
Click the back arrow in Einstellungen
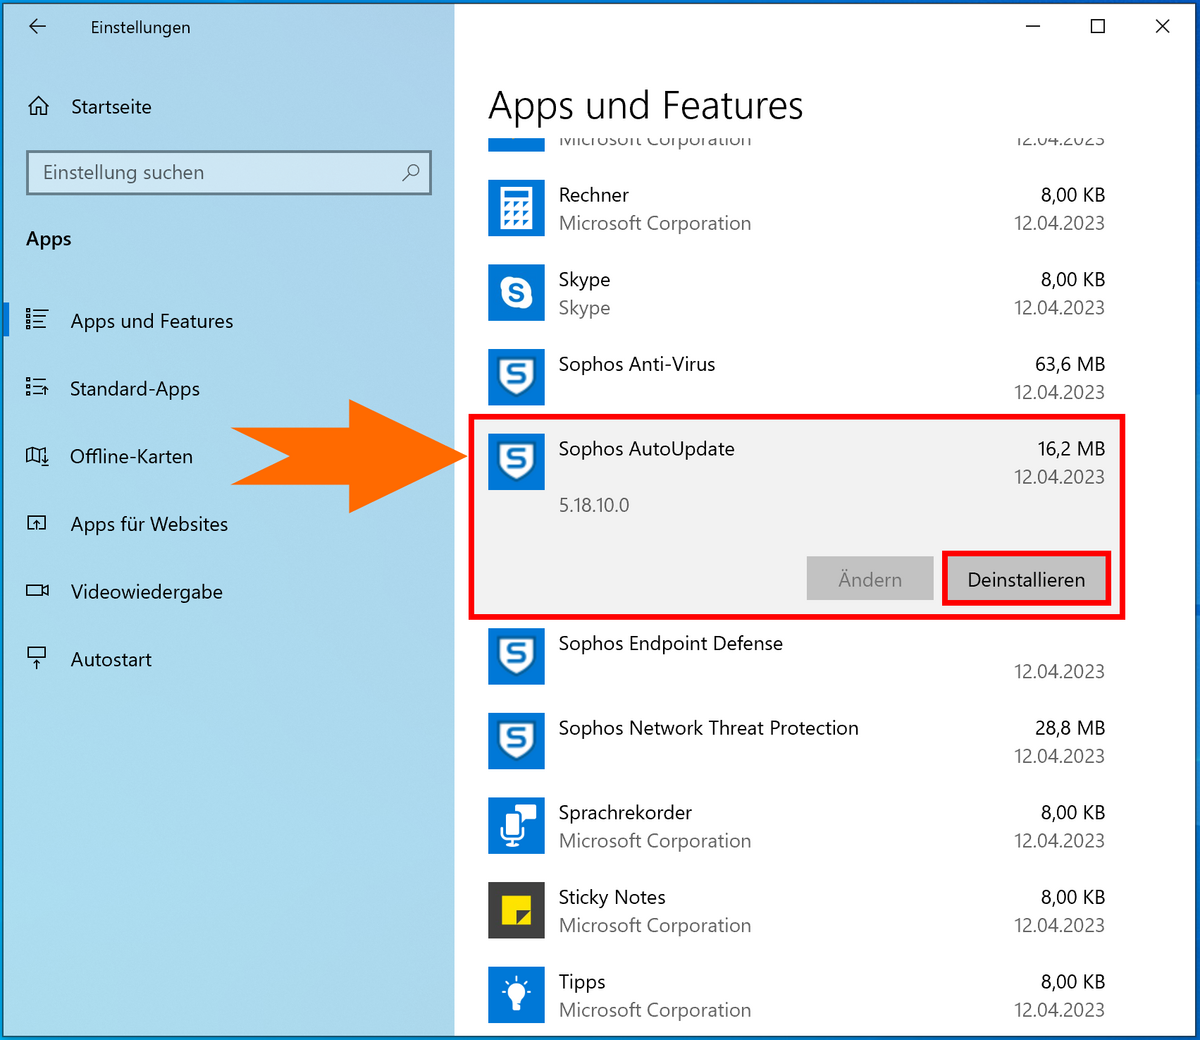(38, 27)
